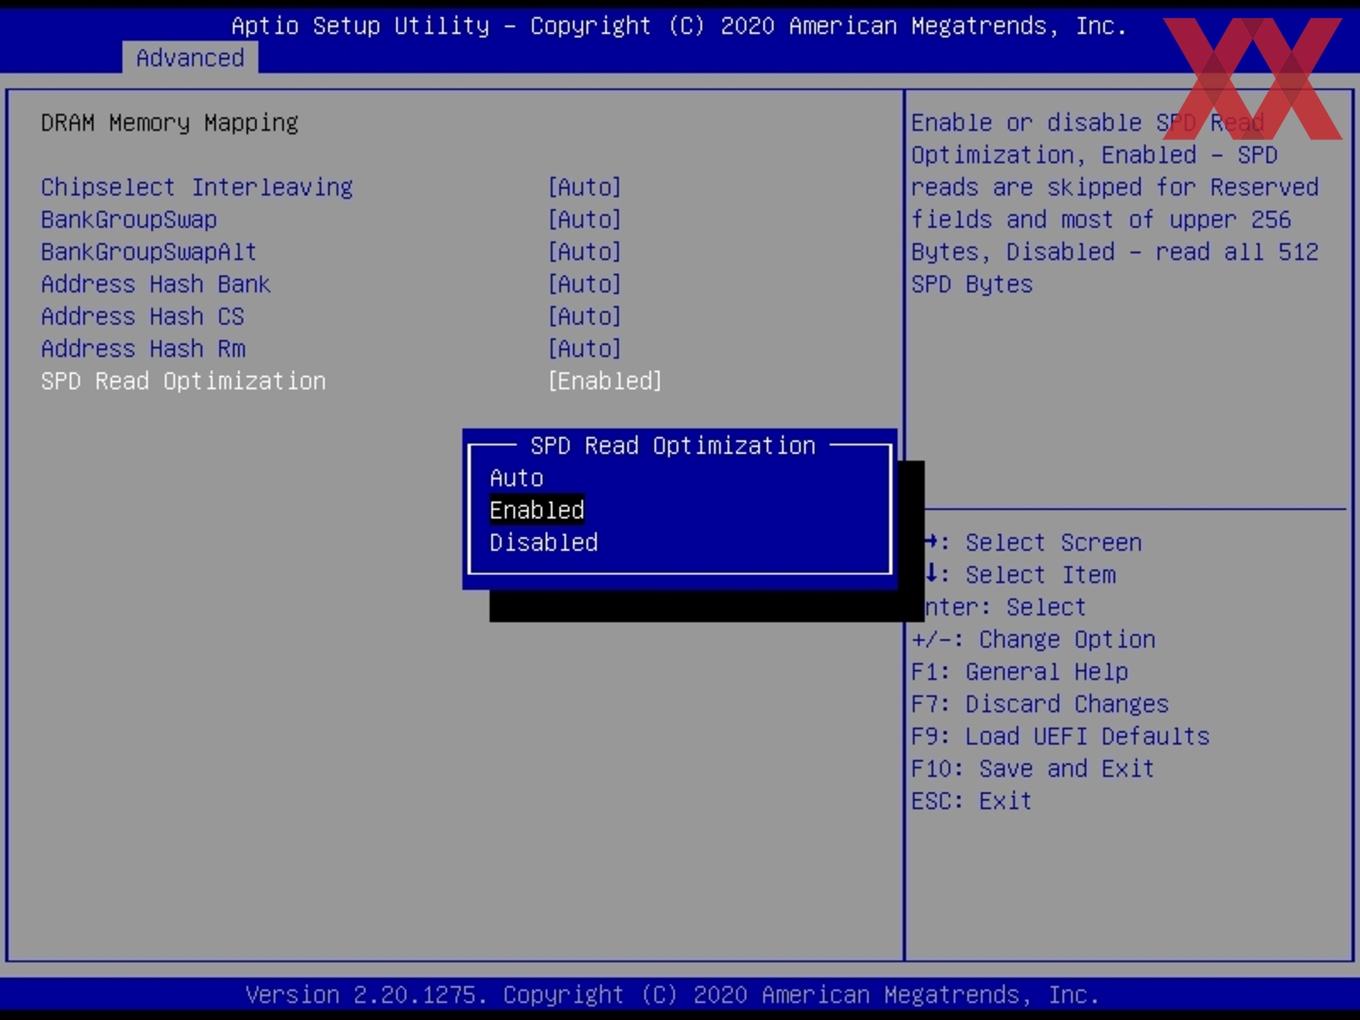Select BankGroupSwapAlt setting label

[149, 252]
